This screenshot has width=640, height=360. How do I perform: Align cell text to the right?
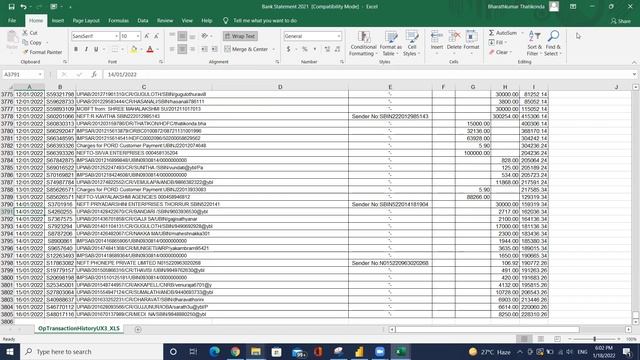193,49
